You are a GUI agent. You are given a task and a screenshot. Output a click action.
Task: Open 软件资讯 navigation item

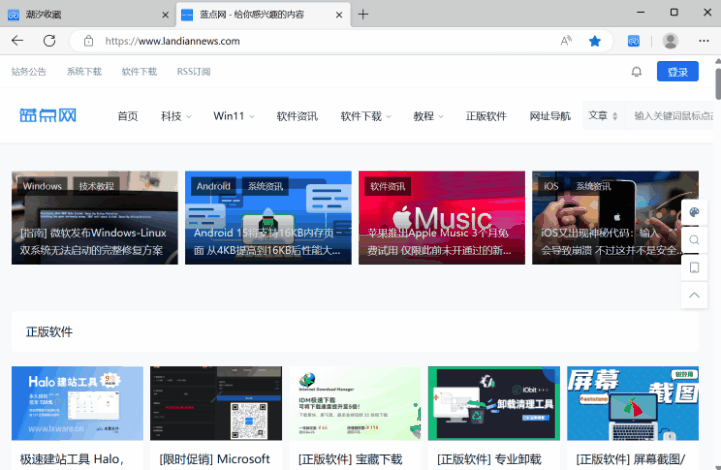click(297, 116)
